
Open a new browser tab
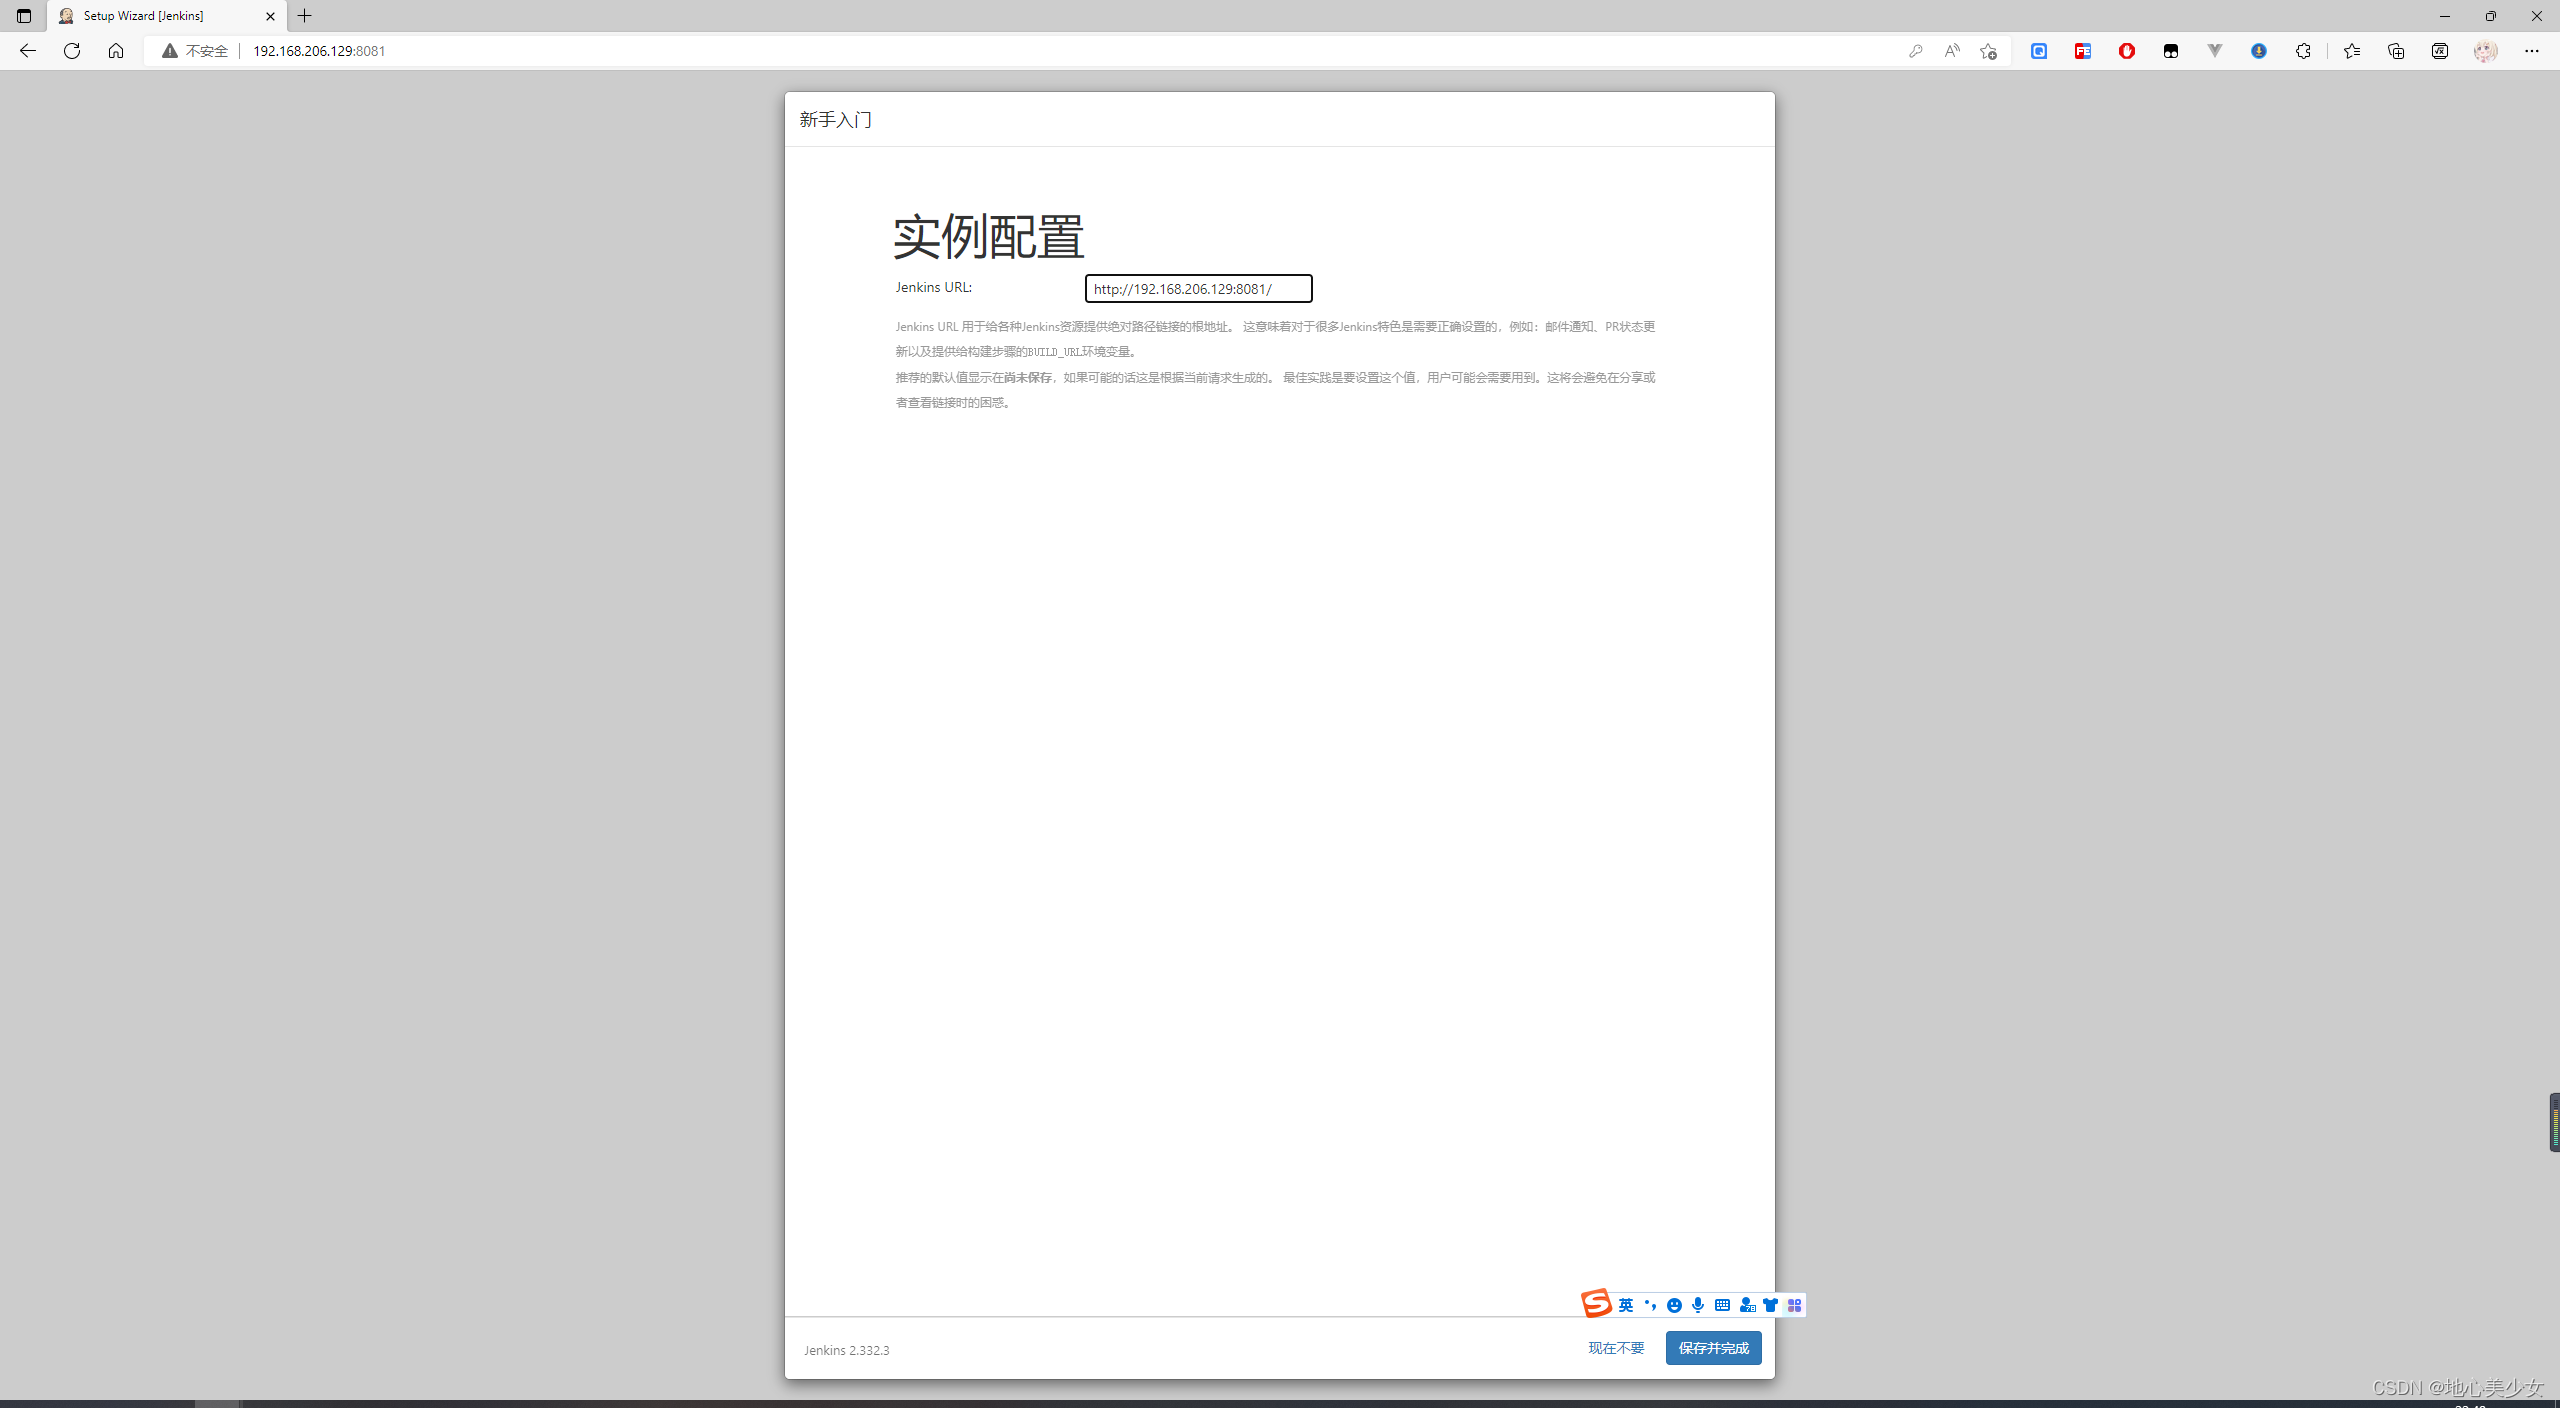point(305,16)
